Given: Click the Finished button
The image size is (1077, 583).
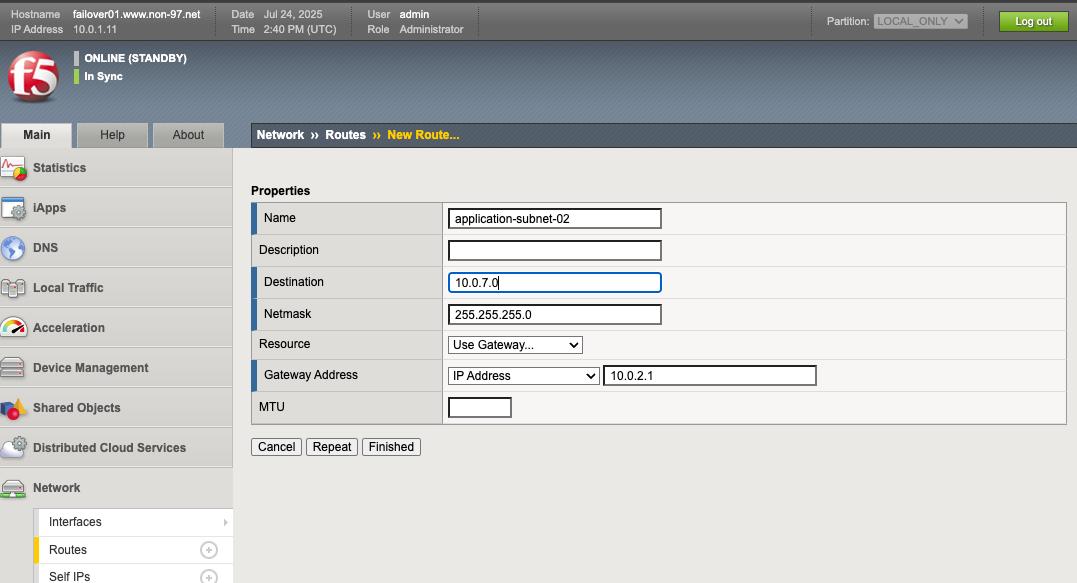Looking at the screenshot, I should click(x=392, y=447).
